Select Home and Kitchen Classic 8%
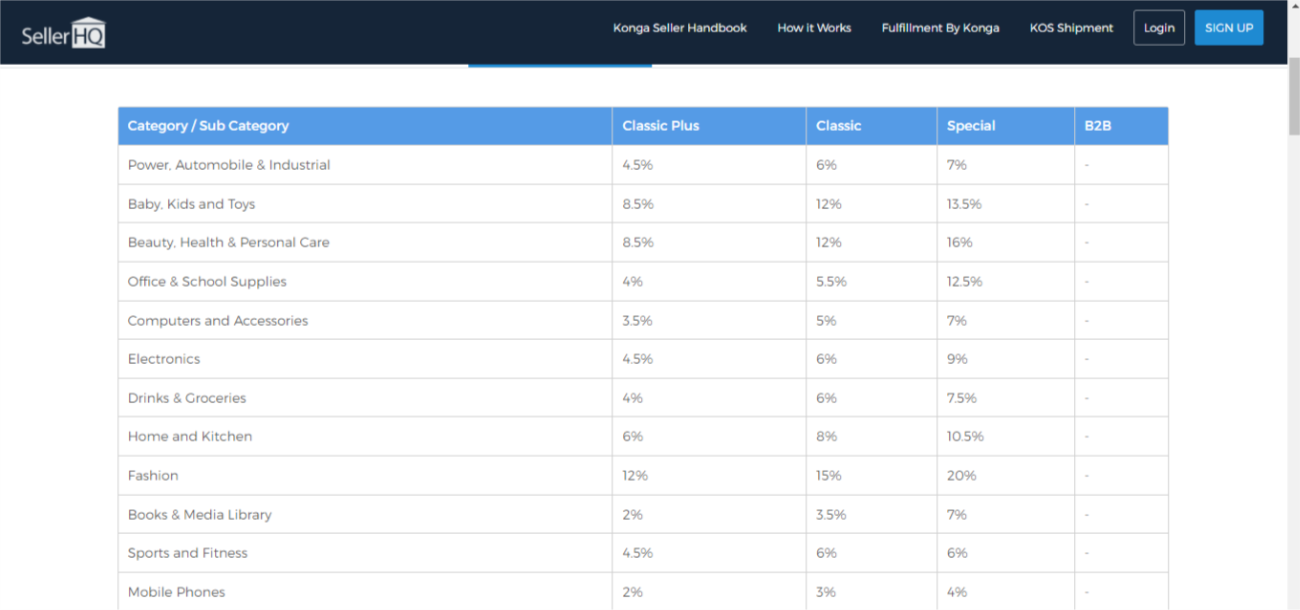The width and height of the screenshot is (1300, 610). (826, 437)
